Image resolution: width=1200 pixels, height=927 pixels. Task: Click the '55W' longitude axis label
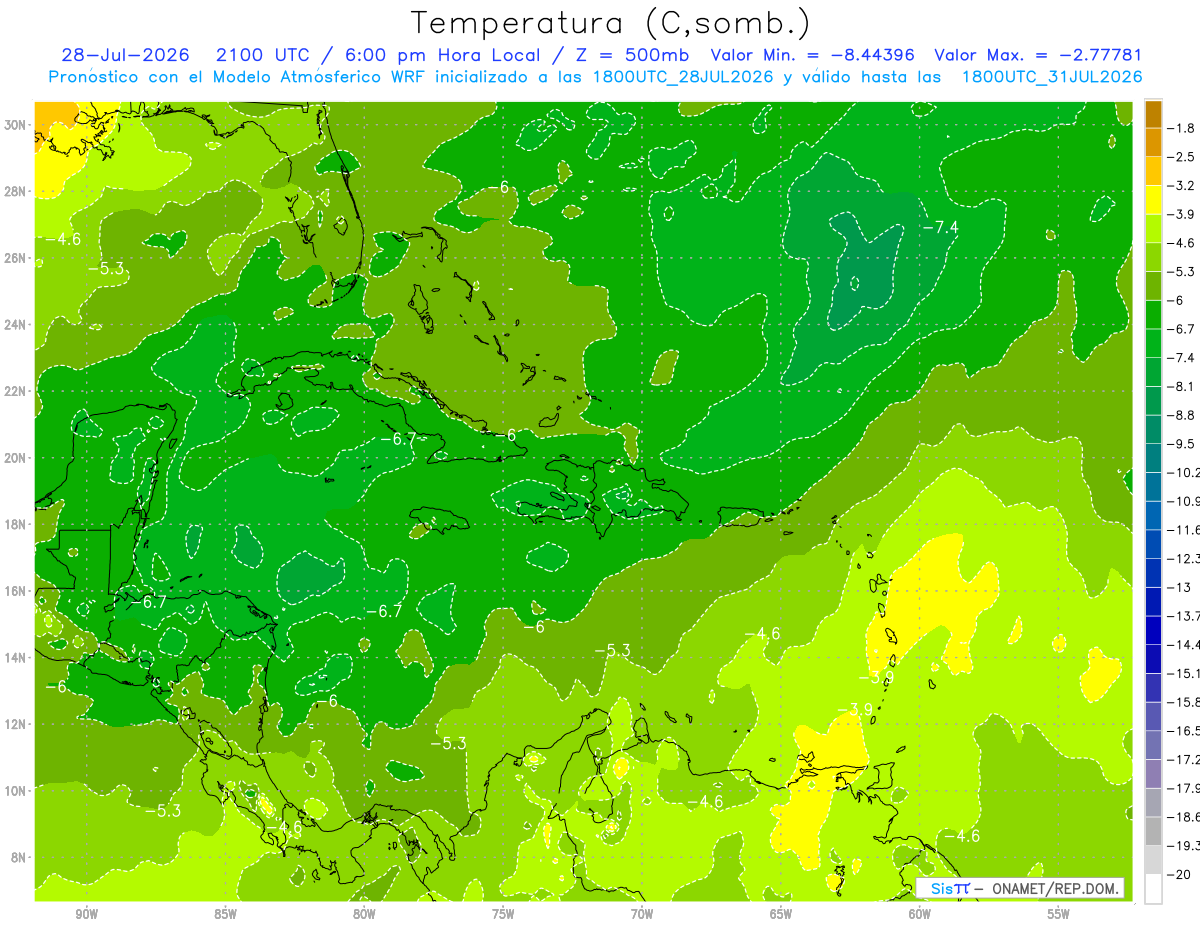coord(1059,914)
